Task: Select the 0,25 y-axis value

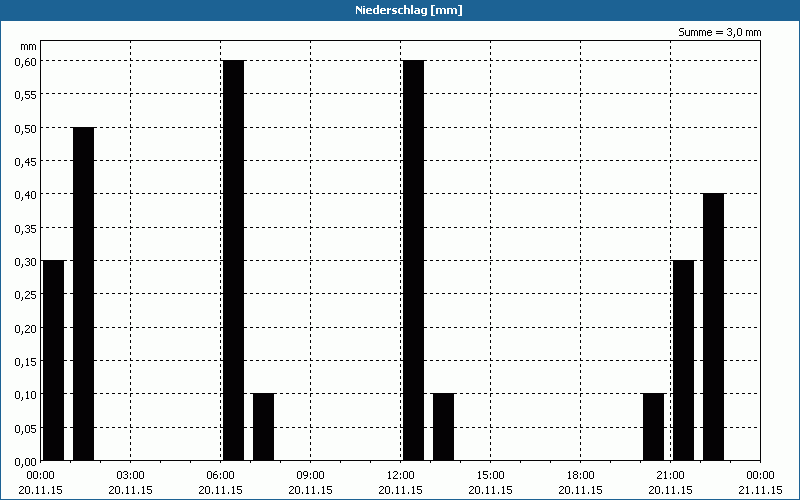Action: [x=26, y=294]
